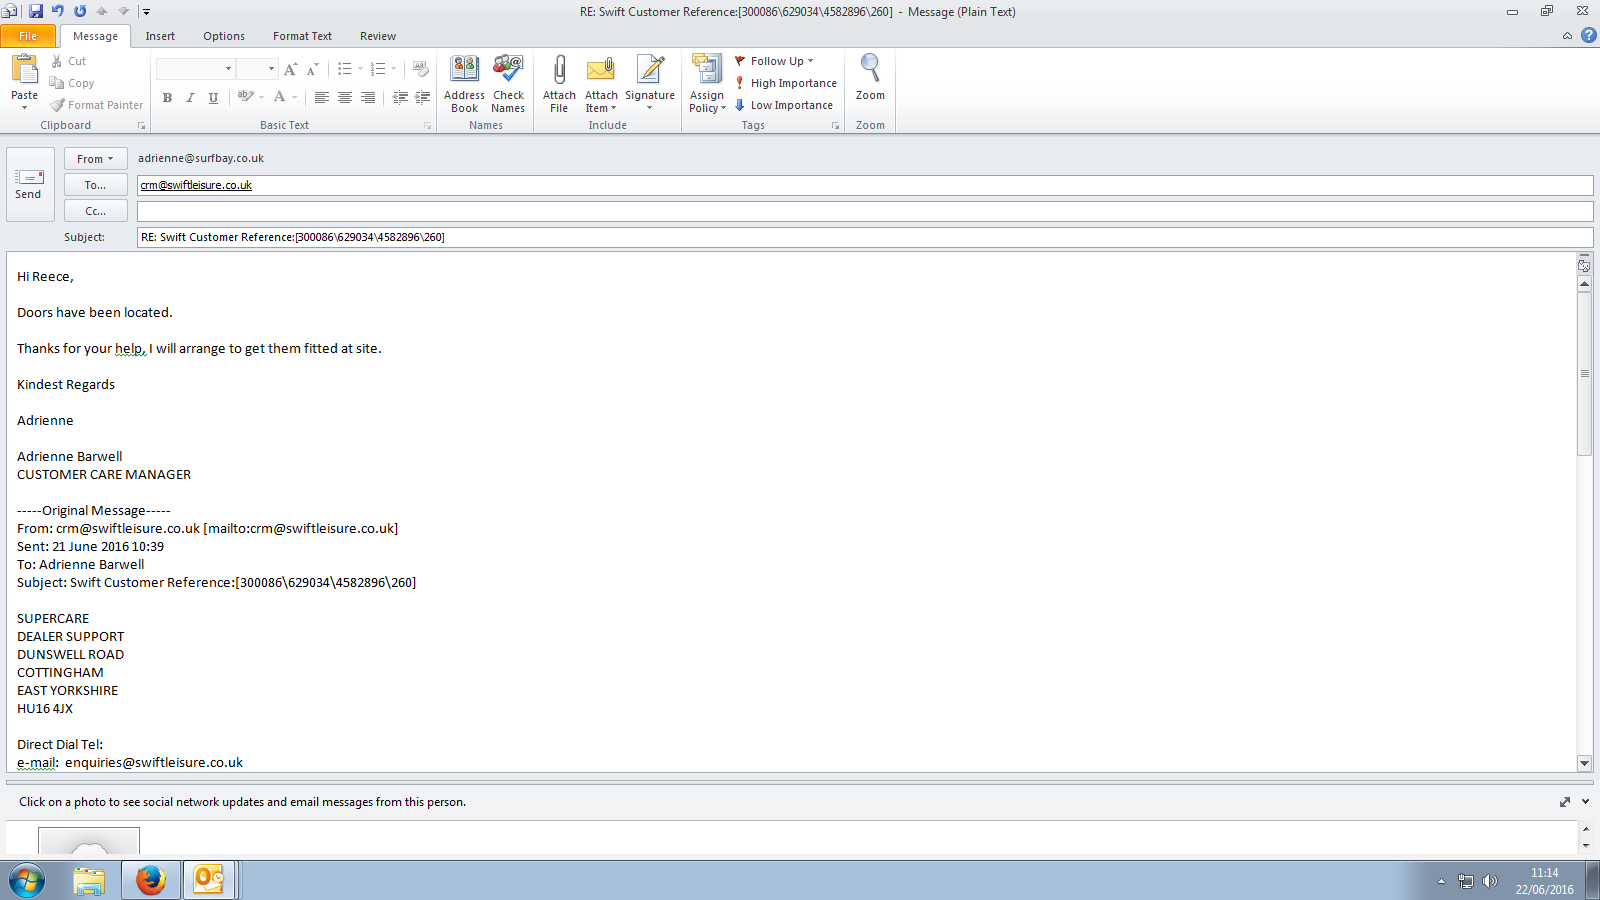The width and height of the screenshot is (1600, 900).
Task: Clear all text formatting
Action: (x=421, y=69)
